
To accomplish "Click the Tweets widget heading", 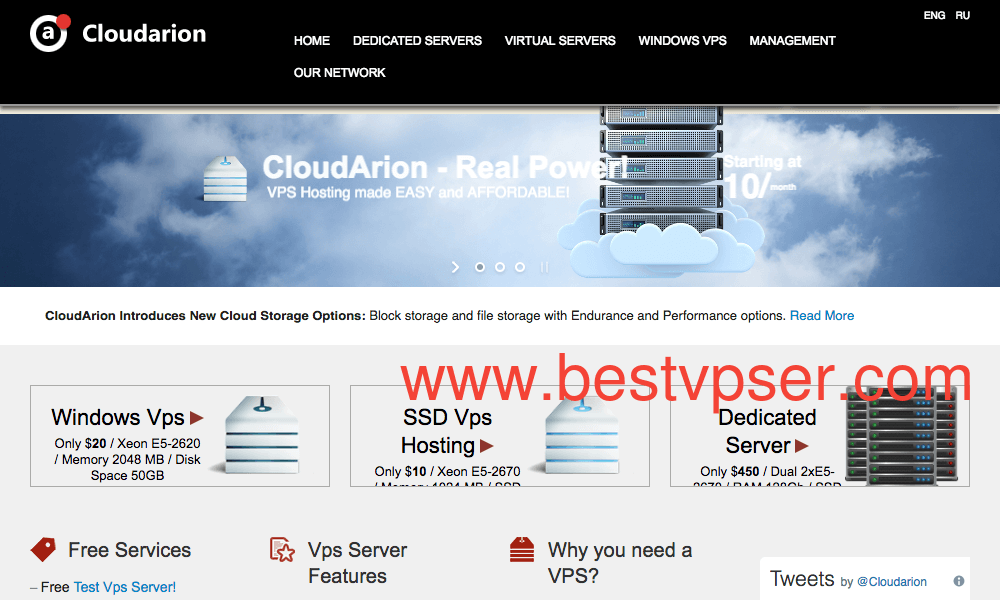I will pos(802,579).
